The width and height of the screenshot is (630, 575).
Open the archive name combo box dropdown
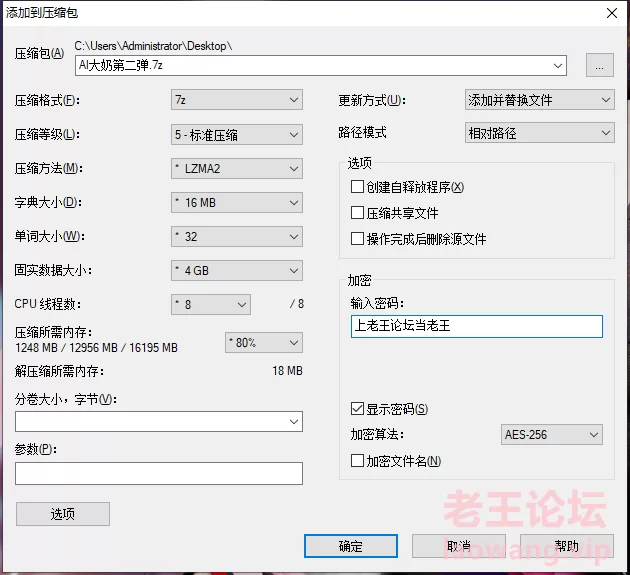558,65
